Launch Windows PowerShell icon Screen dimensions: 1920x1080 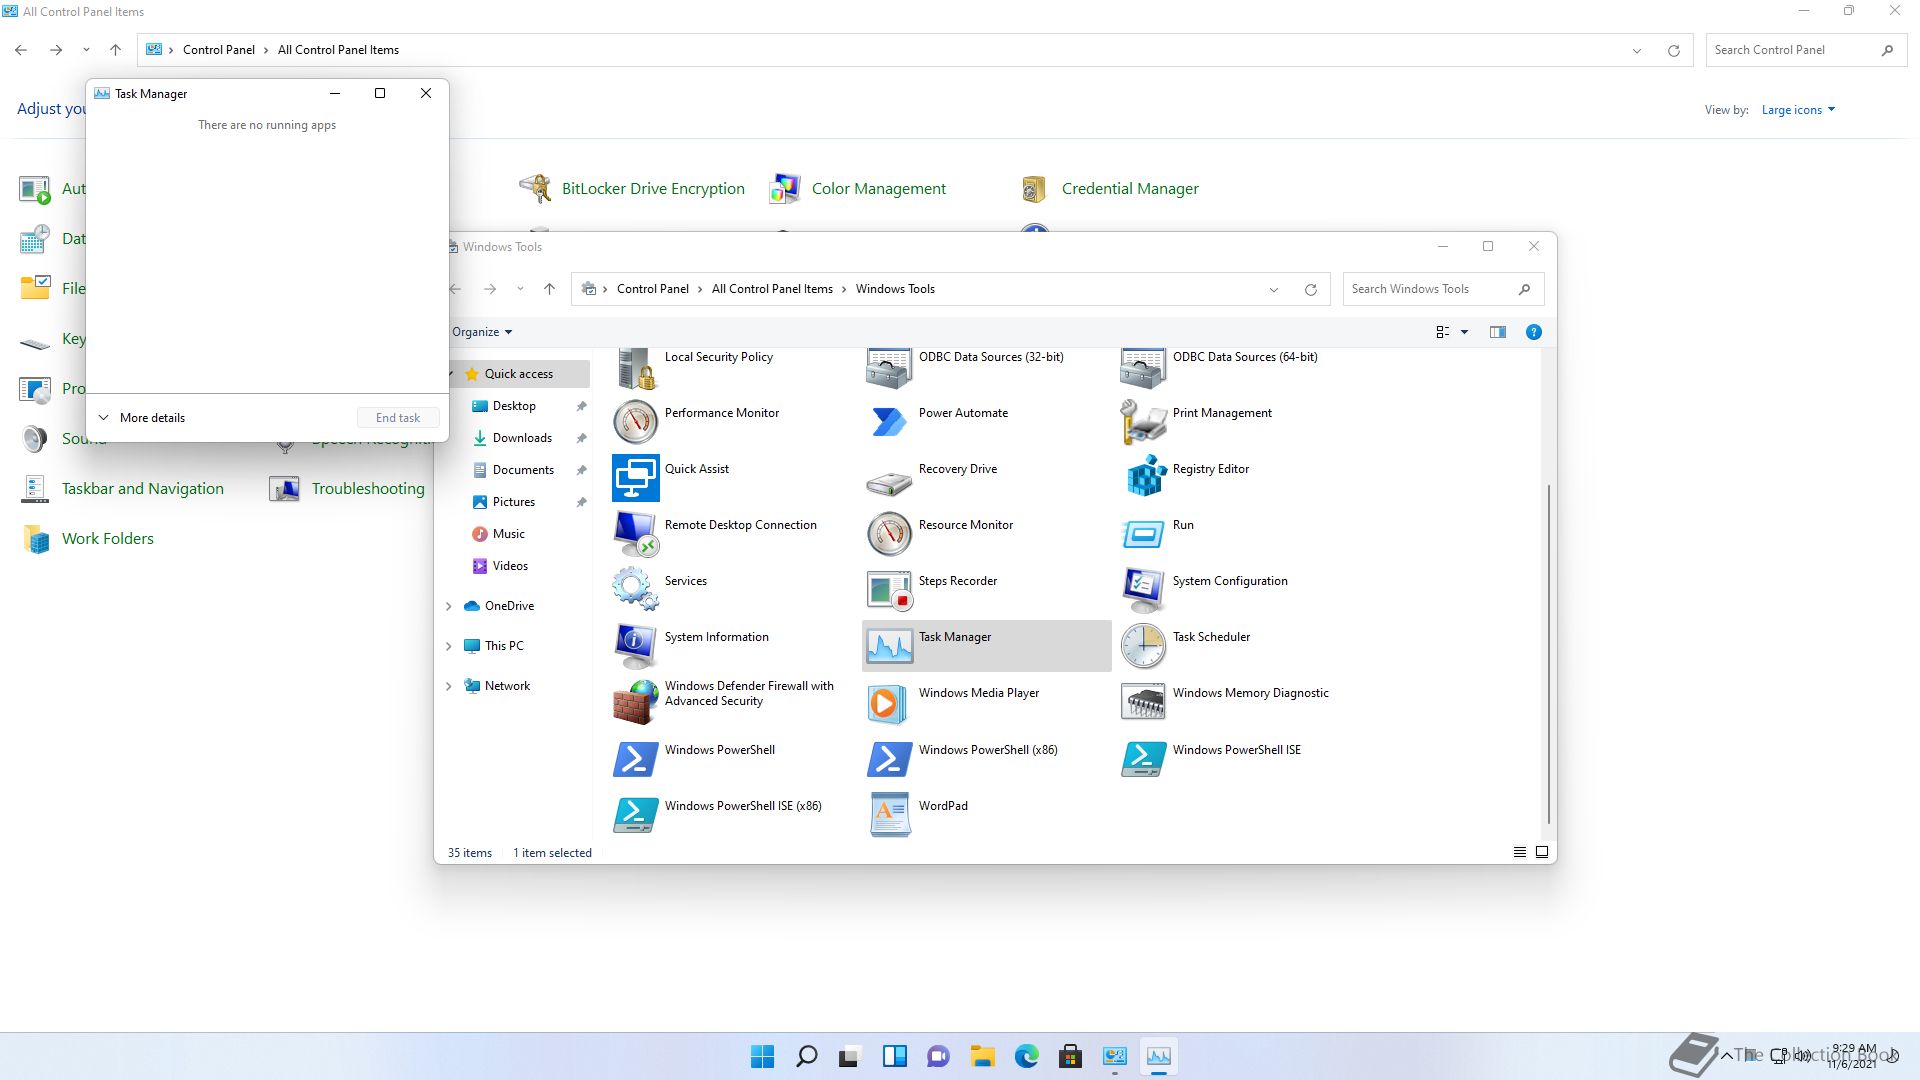point(636,759)
